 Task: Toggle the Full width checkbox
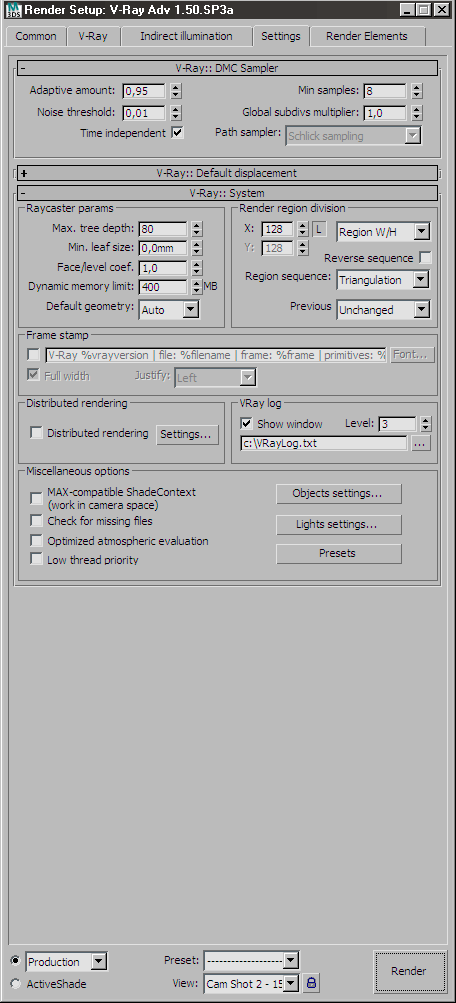[x=33, y=375]
